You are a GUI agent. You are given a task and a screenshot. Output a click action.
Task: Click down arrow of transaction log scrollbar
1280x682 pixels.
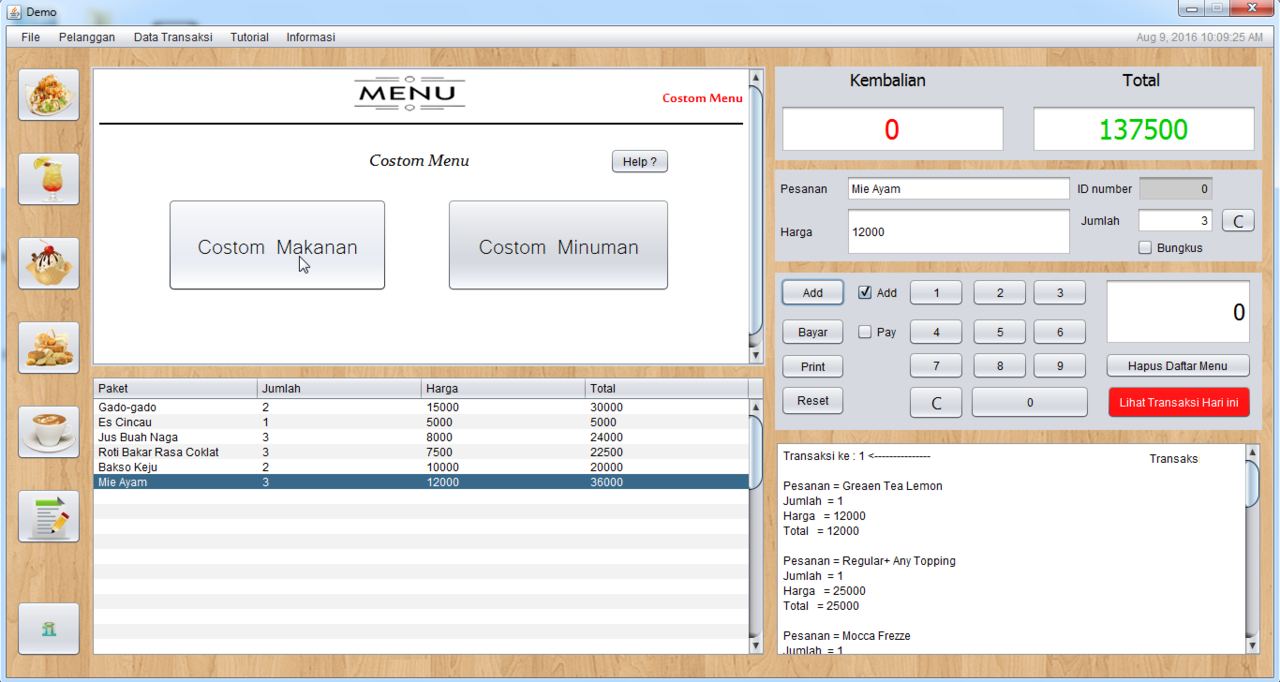click(1252, 646)
